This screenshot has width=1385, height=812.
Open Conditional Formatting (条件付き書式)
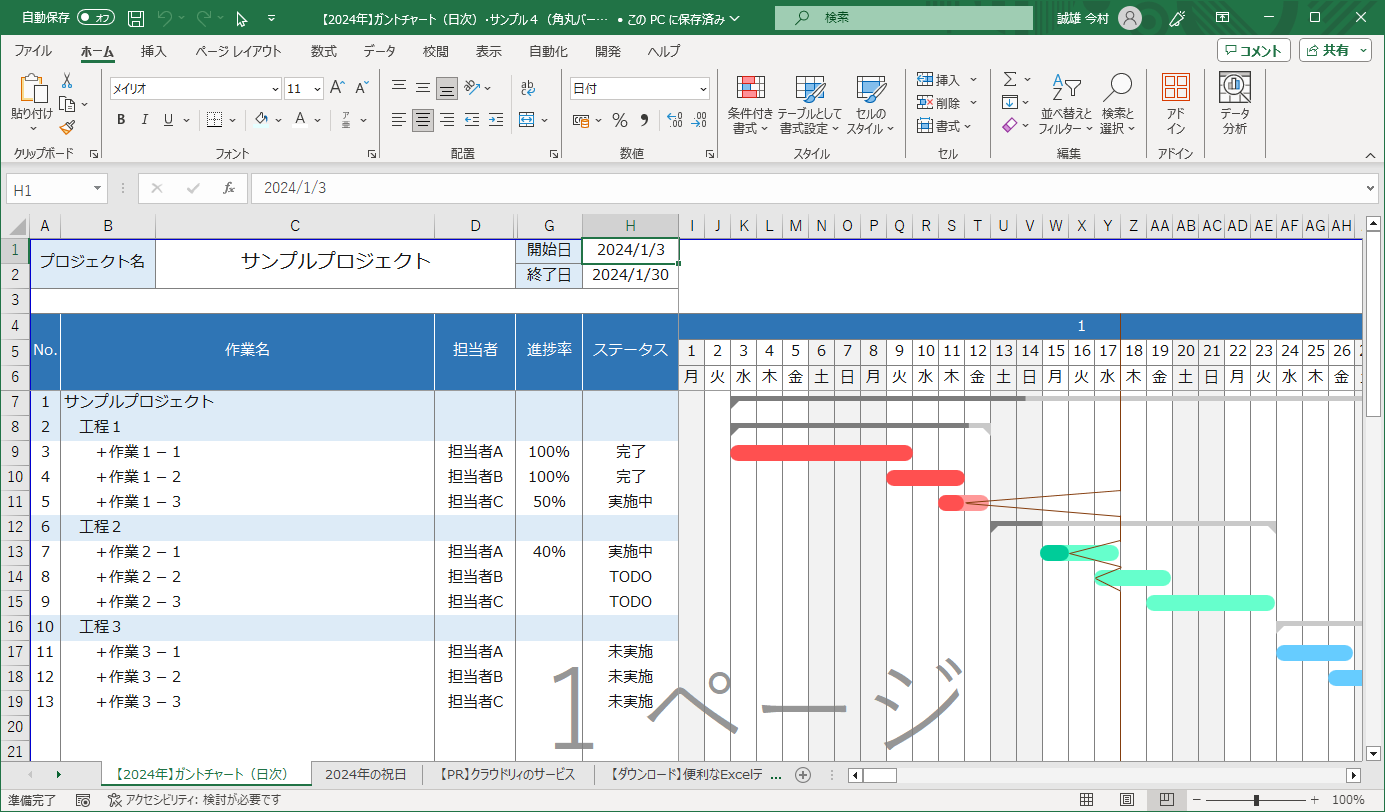750,105
